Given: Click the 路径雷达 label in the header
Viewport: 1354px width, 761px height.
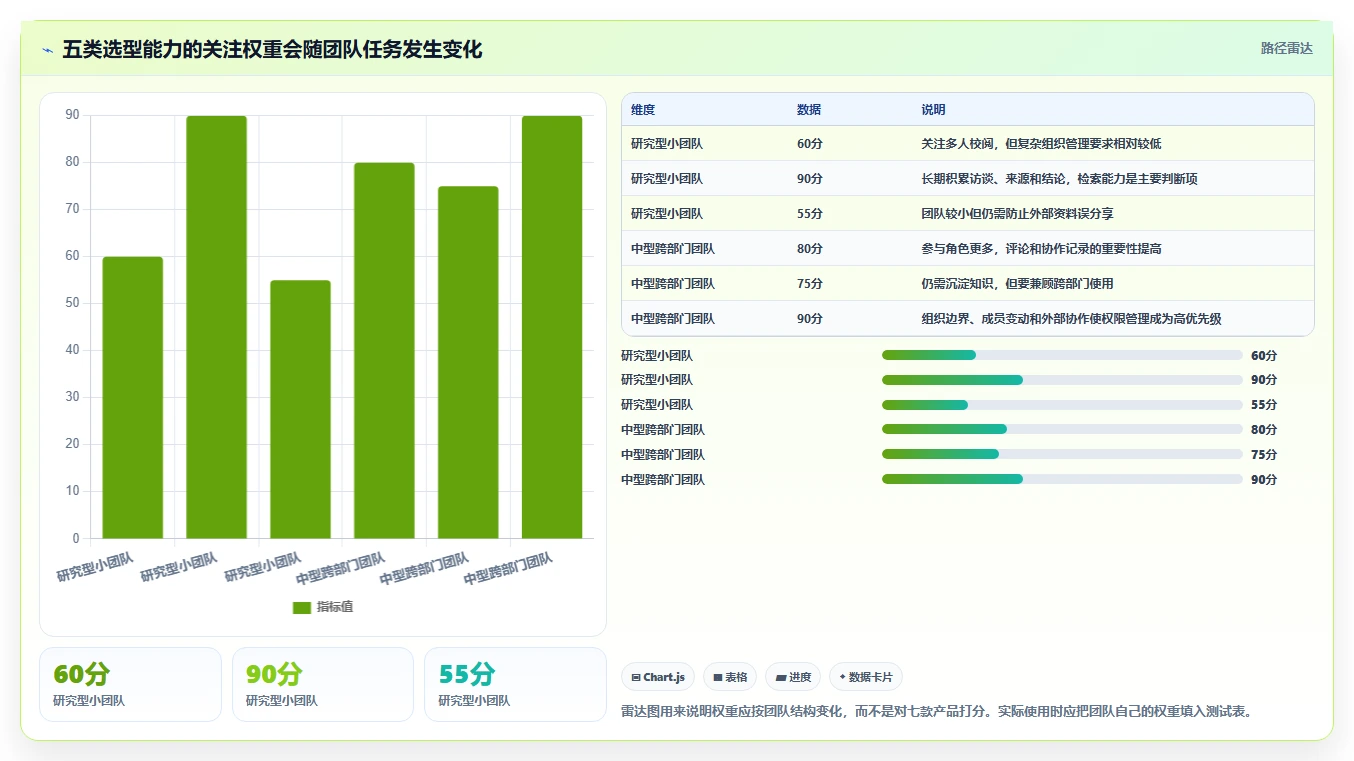Looking at the screenshot, I should 1286,48.
